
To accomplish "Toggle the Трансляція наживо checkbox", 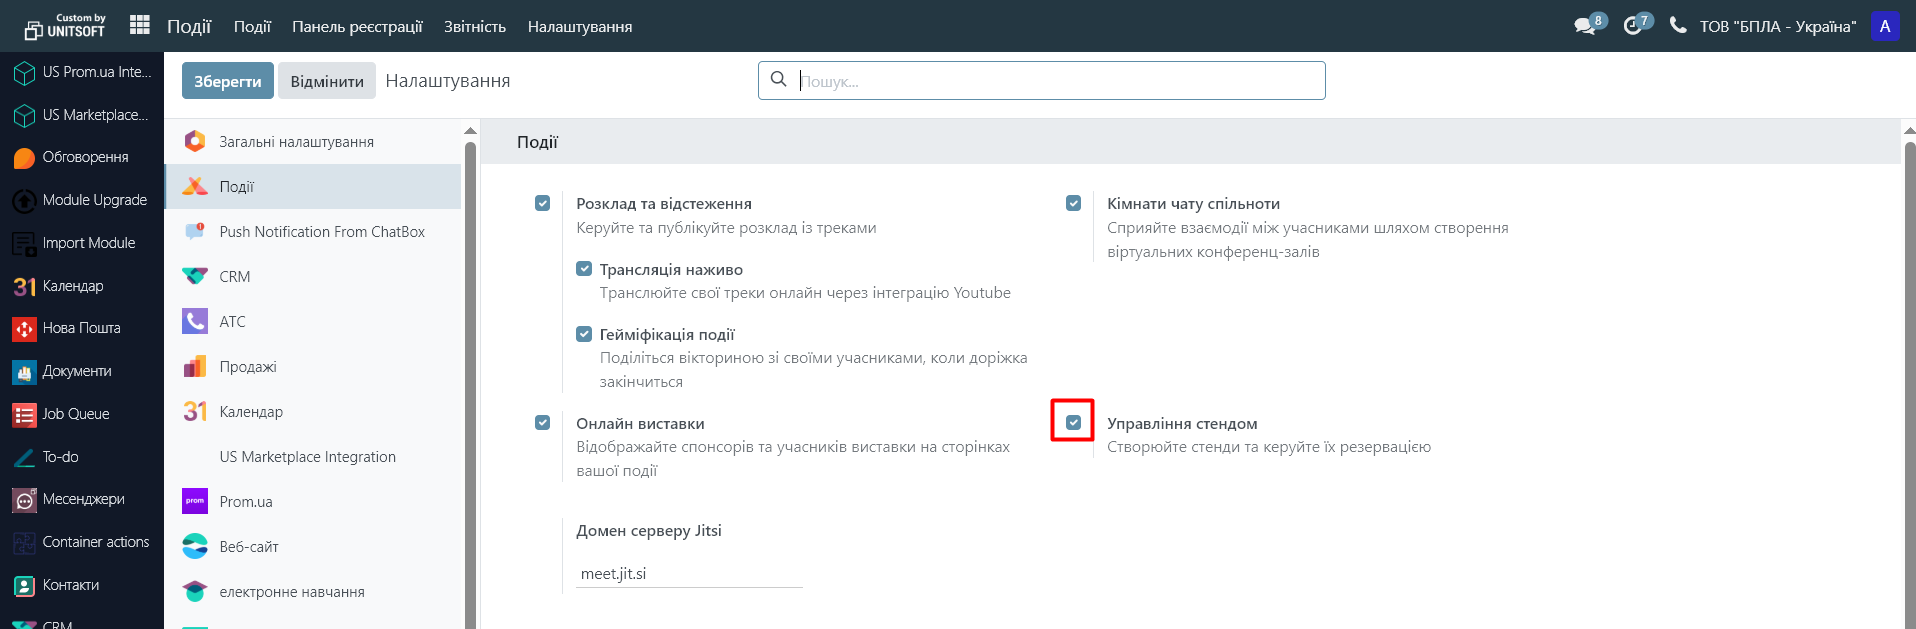I will point(584,269).
